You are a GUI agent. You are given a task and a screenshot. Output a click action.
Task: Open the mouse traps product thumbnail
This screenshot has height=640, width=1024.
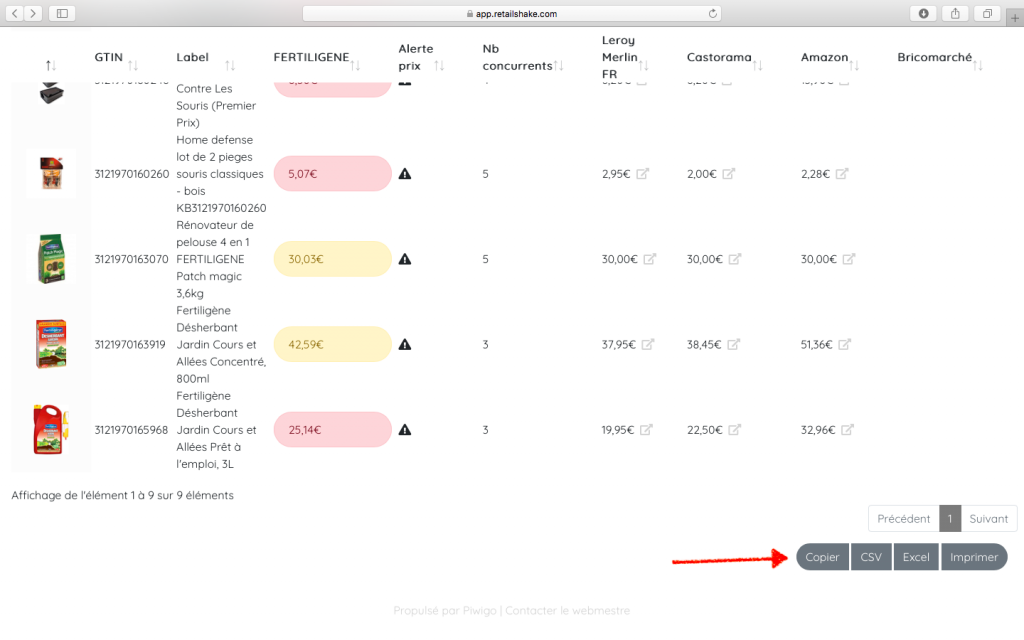pyautogui.click(x=51, y=174)
